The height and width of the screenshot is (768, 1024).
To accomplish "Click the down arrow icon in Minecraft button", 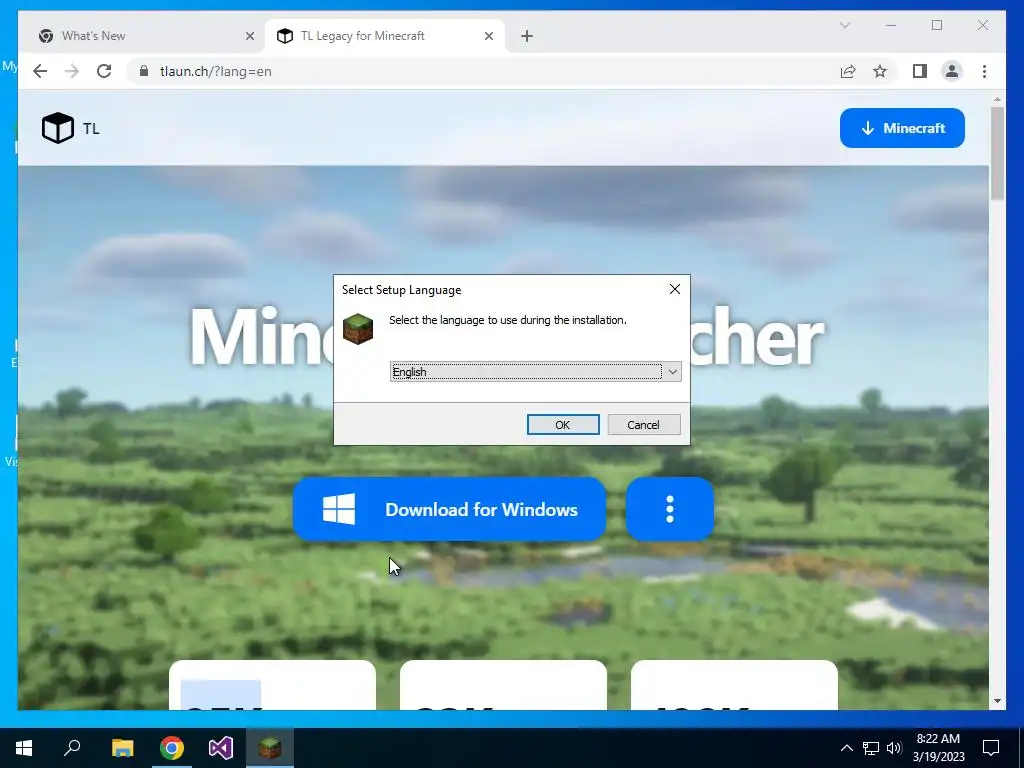I will (x=867, y=128).
